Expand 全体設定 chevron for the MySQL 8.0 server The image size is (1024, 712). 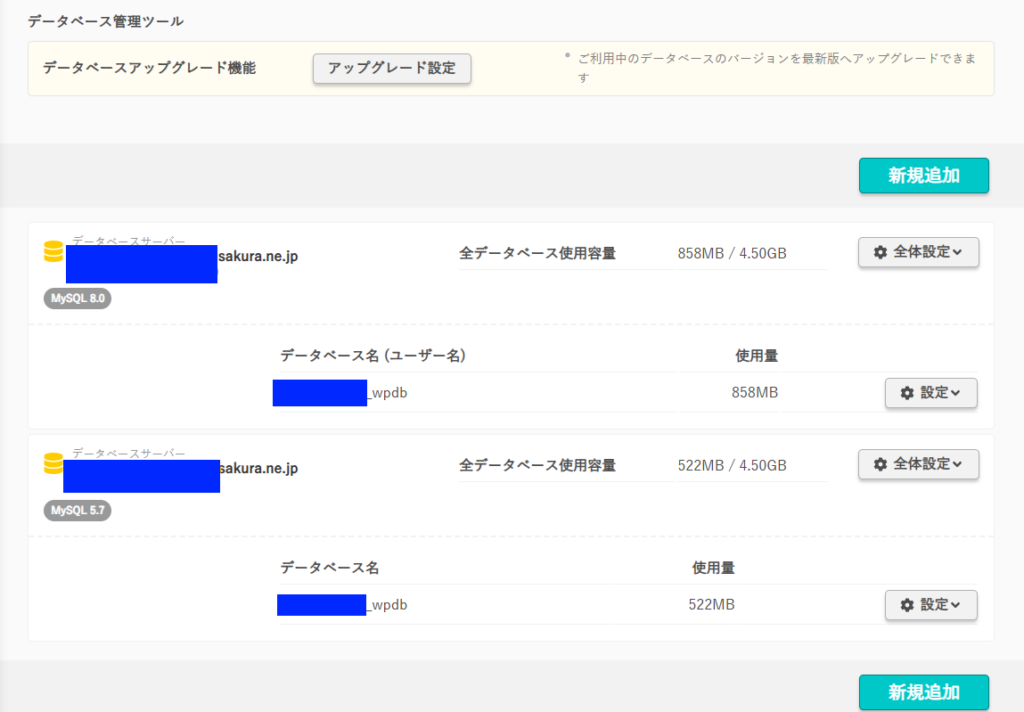[957, 252]
